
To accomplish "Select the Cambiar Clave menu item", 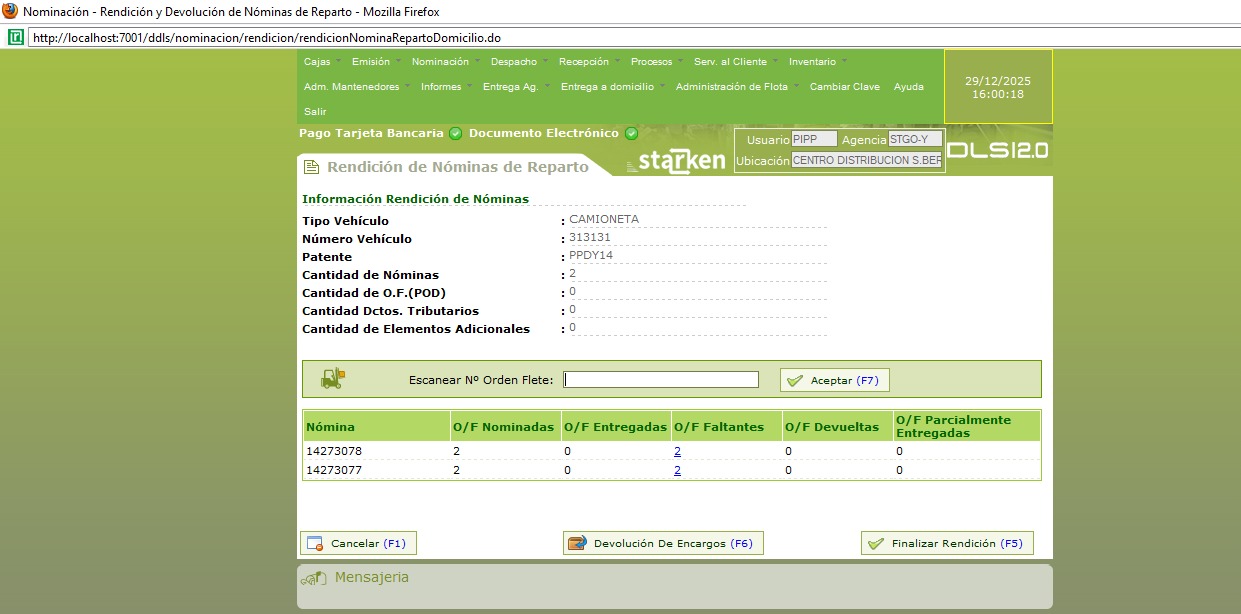I will pyautogui.click(x=844, y=87).
